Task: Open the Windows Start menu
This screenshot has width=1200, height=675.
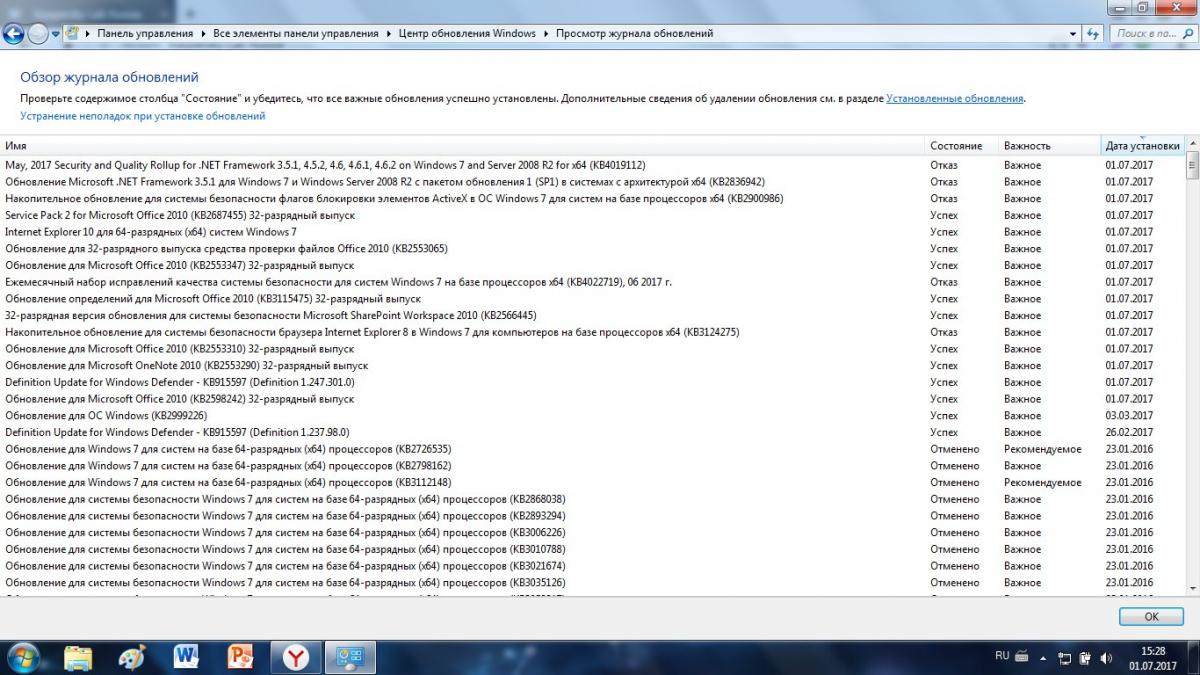Action: [x=22, y=656]
